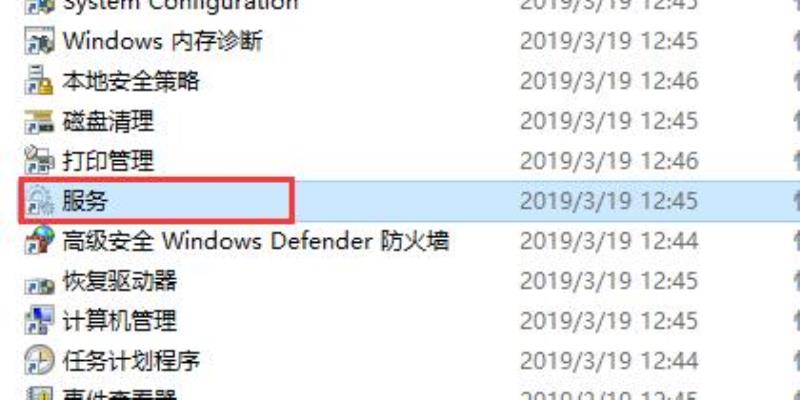The height and width of the screenshot is (400, 800).
Task: Select the 磁盘清理 entry name
Action: tap(108, 121)
